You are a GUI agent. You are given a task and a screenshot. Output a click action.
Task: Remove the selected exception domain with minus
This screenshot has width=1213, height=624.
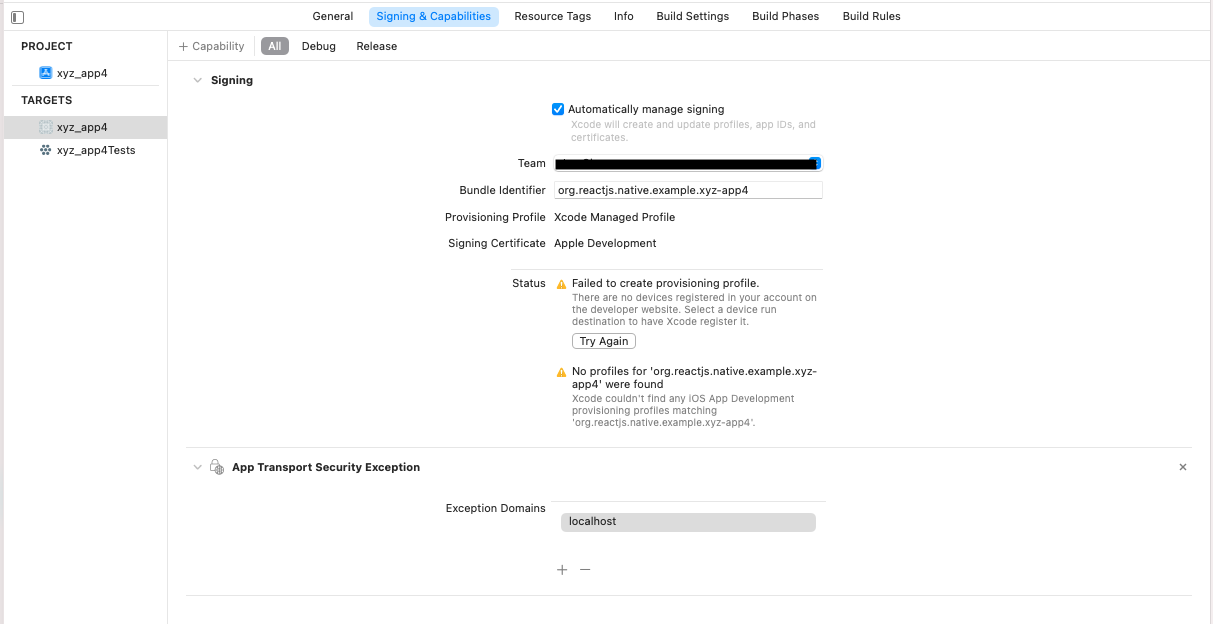coord(585,570)
